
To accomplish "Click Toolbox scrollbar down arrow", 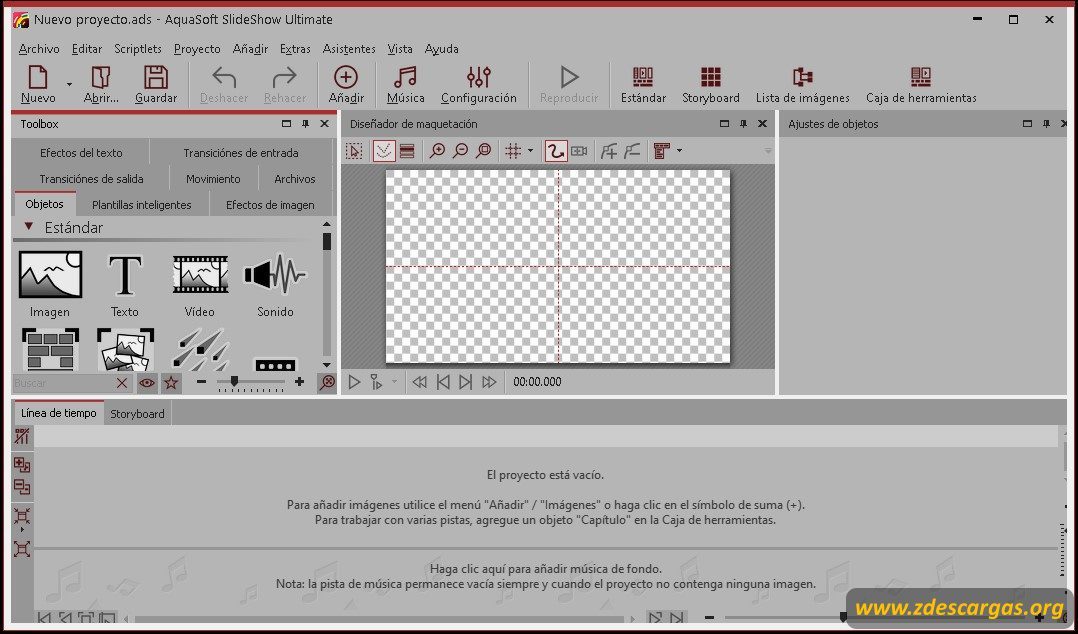I will pos(327,364).
